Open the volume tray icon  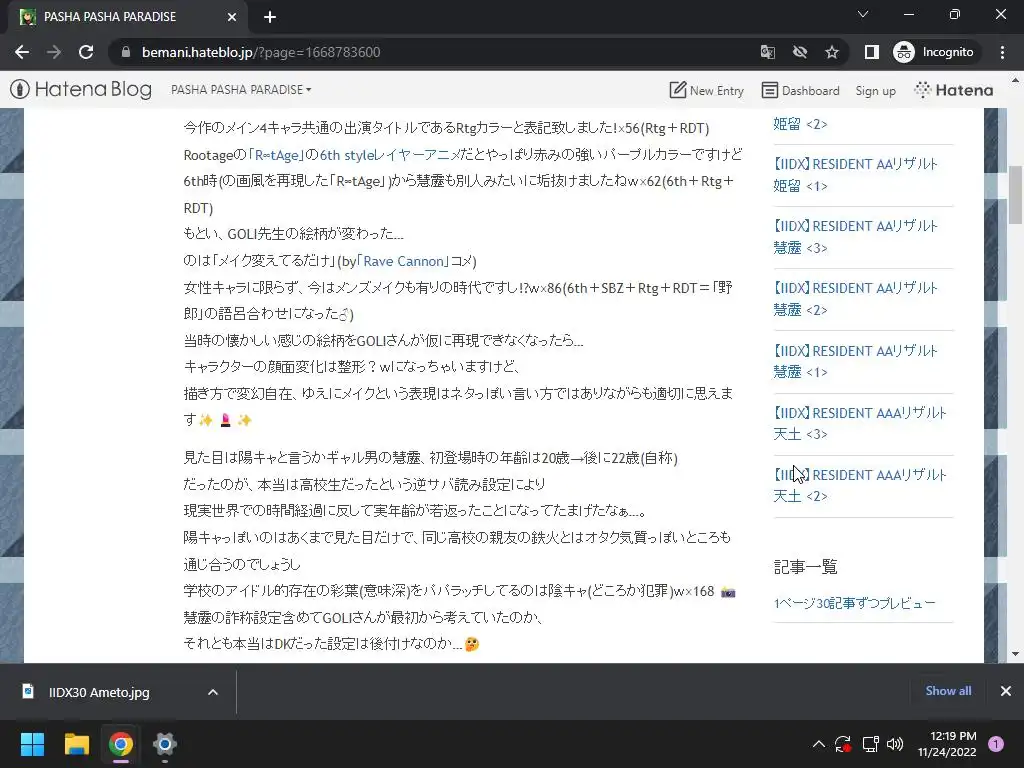895,744
